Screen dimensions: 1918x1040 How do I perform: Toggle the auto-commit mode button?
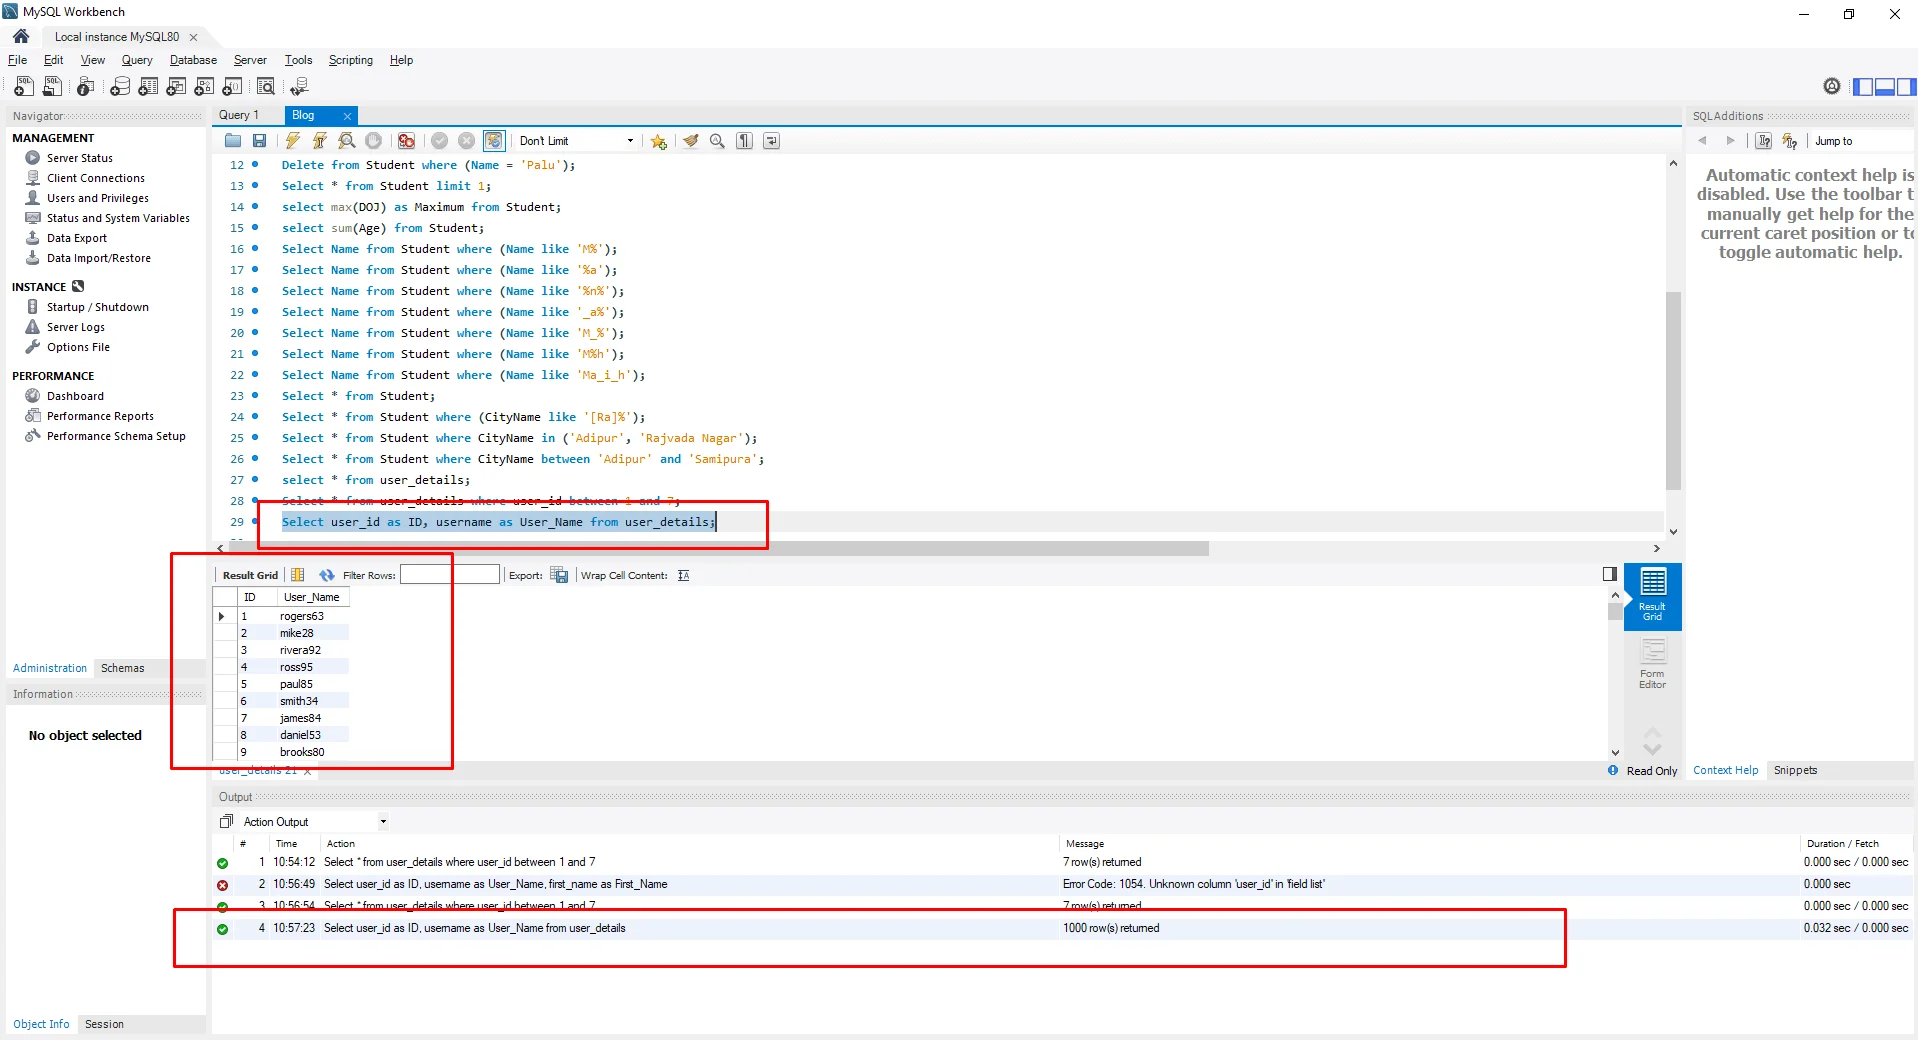(494, 141)
